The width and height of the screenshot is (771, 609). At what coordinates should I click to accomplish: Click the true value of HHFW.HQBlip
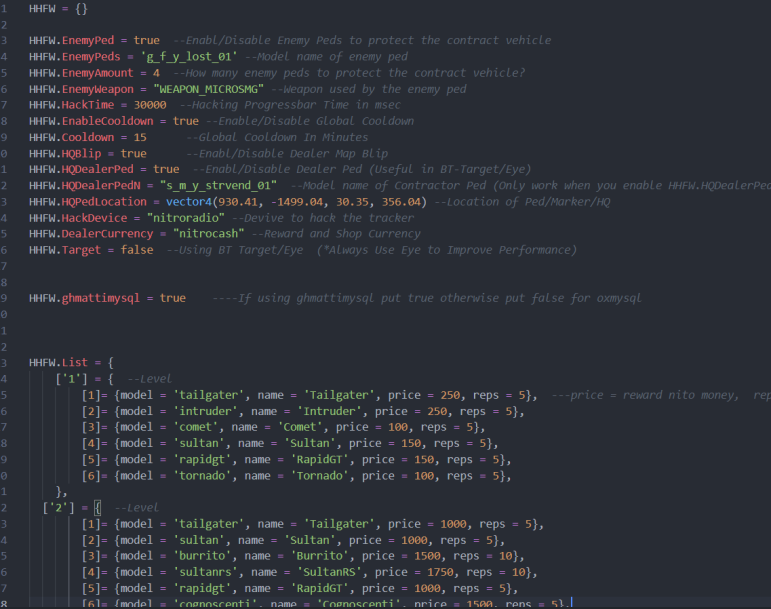click(134, 153)
